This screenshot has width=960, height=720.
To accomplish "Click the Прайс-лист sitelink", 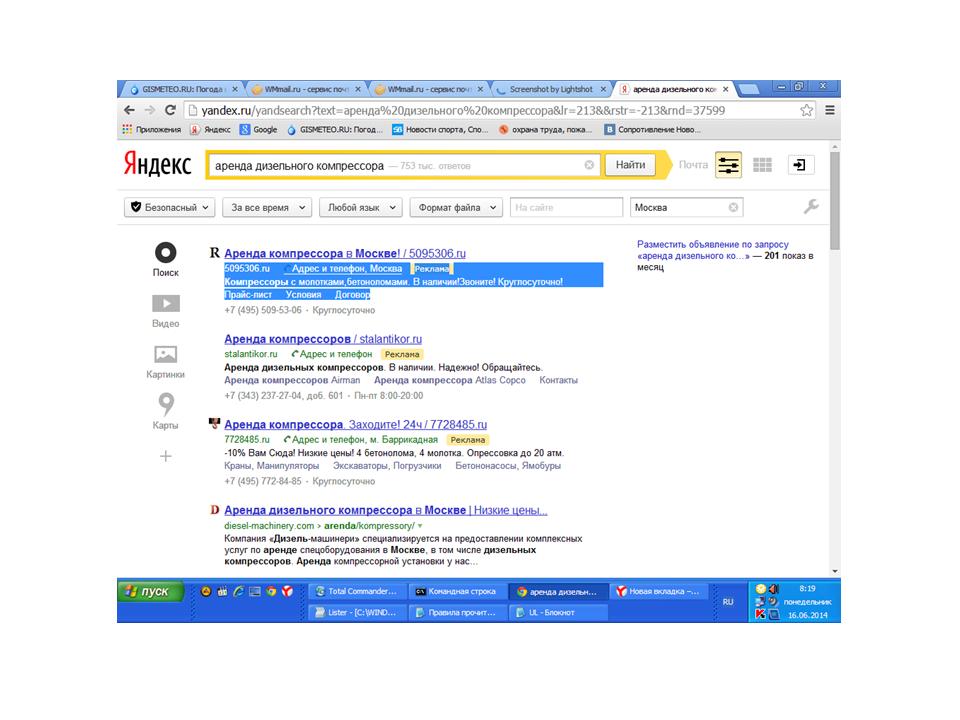I will click(248, 294).
